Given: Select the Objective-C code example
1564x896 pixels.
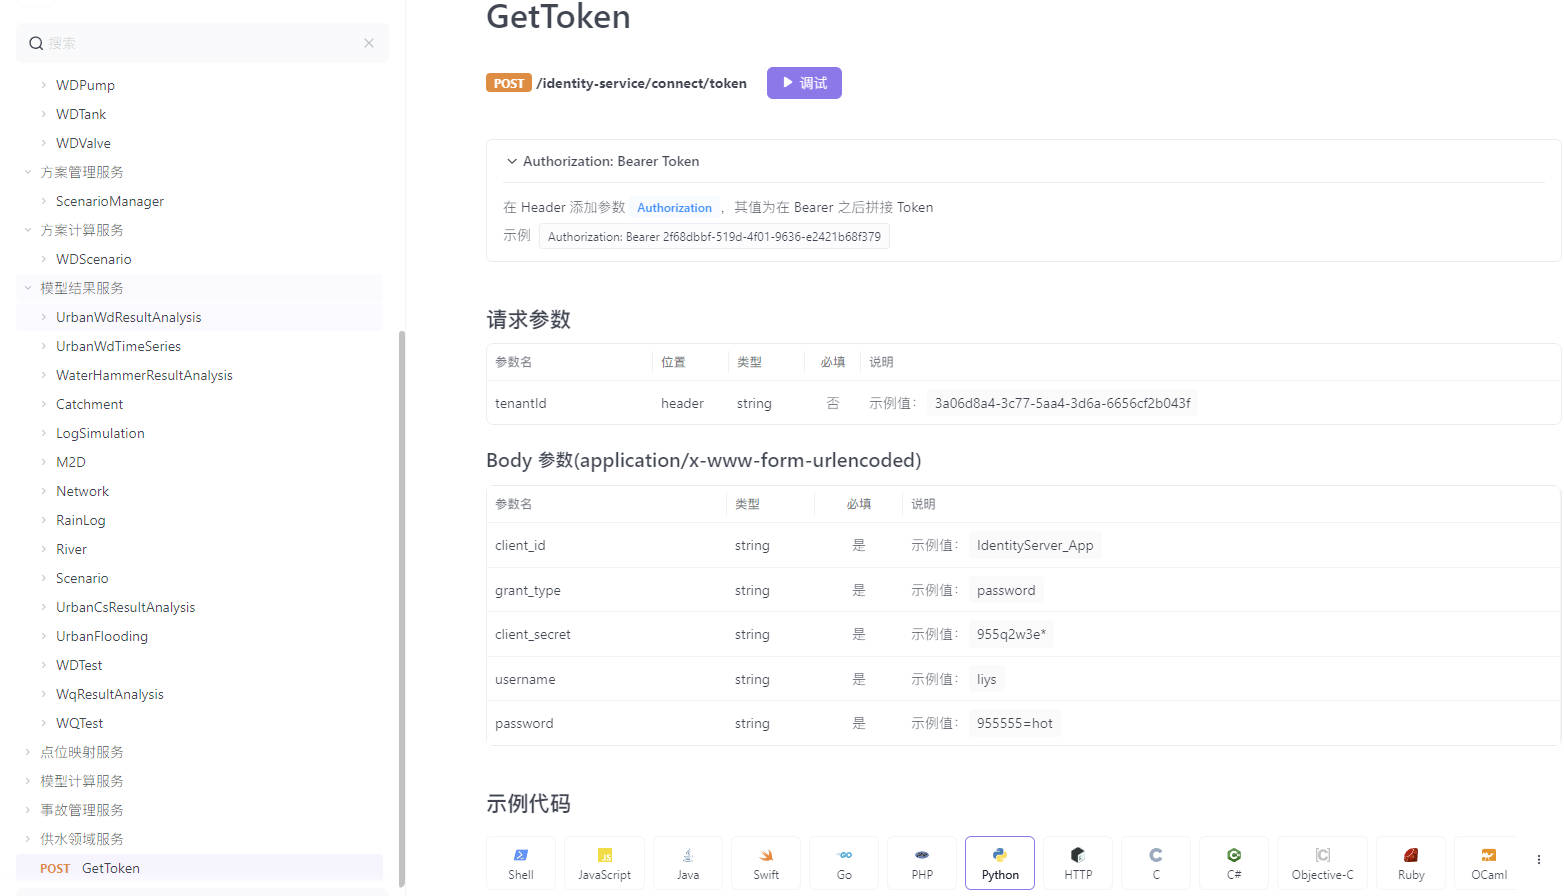Looking at the screenshot, I should coord(1322,863).
